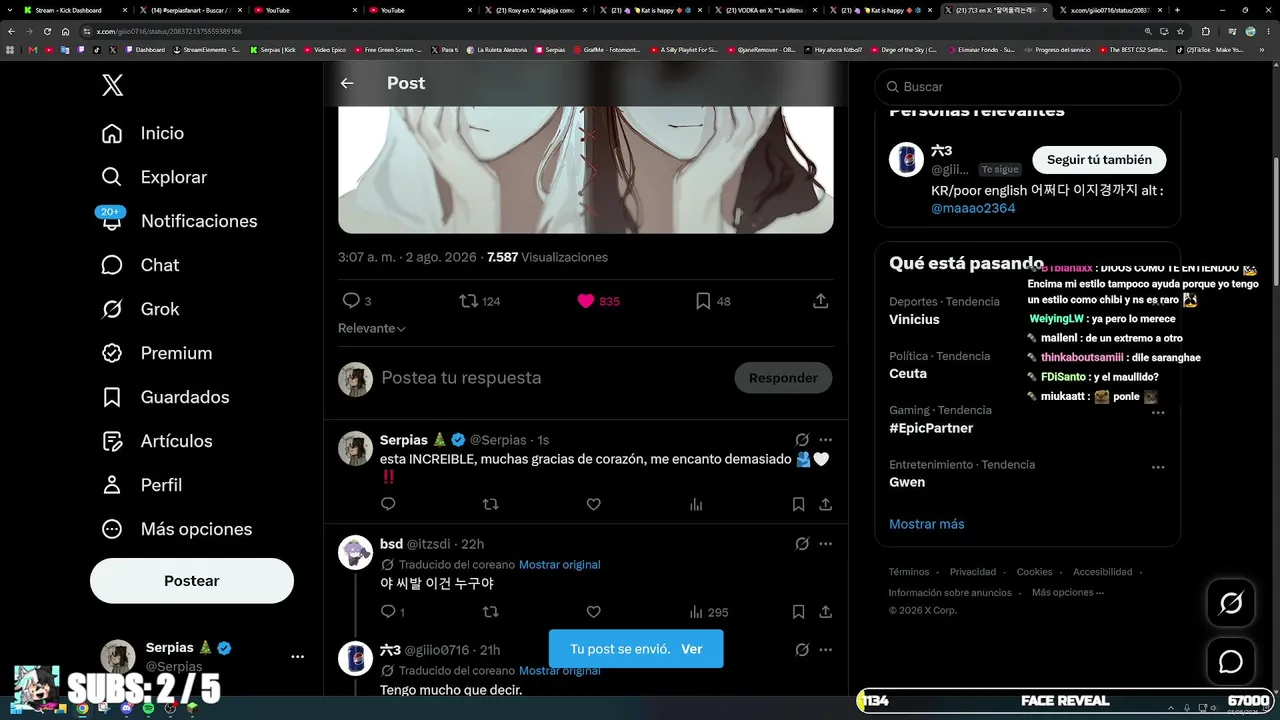The height and width of the screenshot is (720, 1280).
Task: Bookmark Serpias's comment
Action: coord(798,505)
